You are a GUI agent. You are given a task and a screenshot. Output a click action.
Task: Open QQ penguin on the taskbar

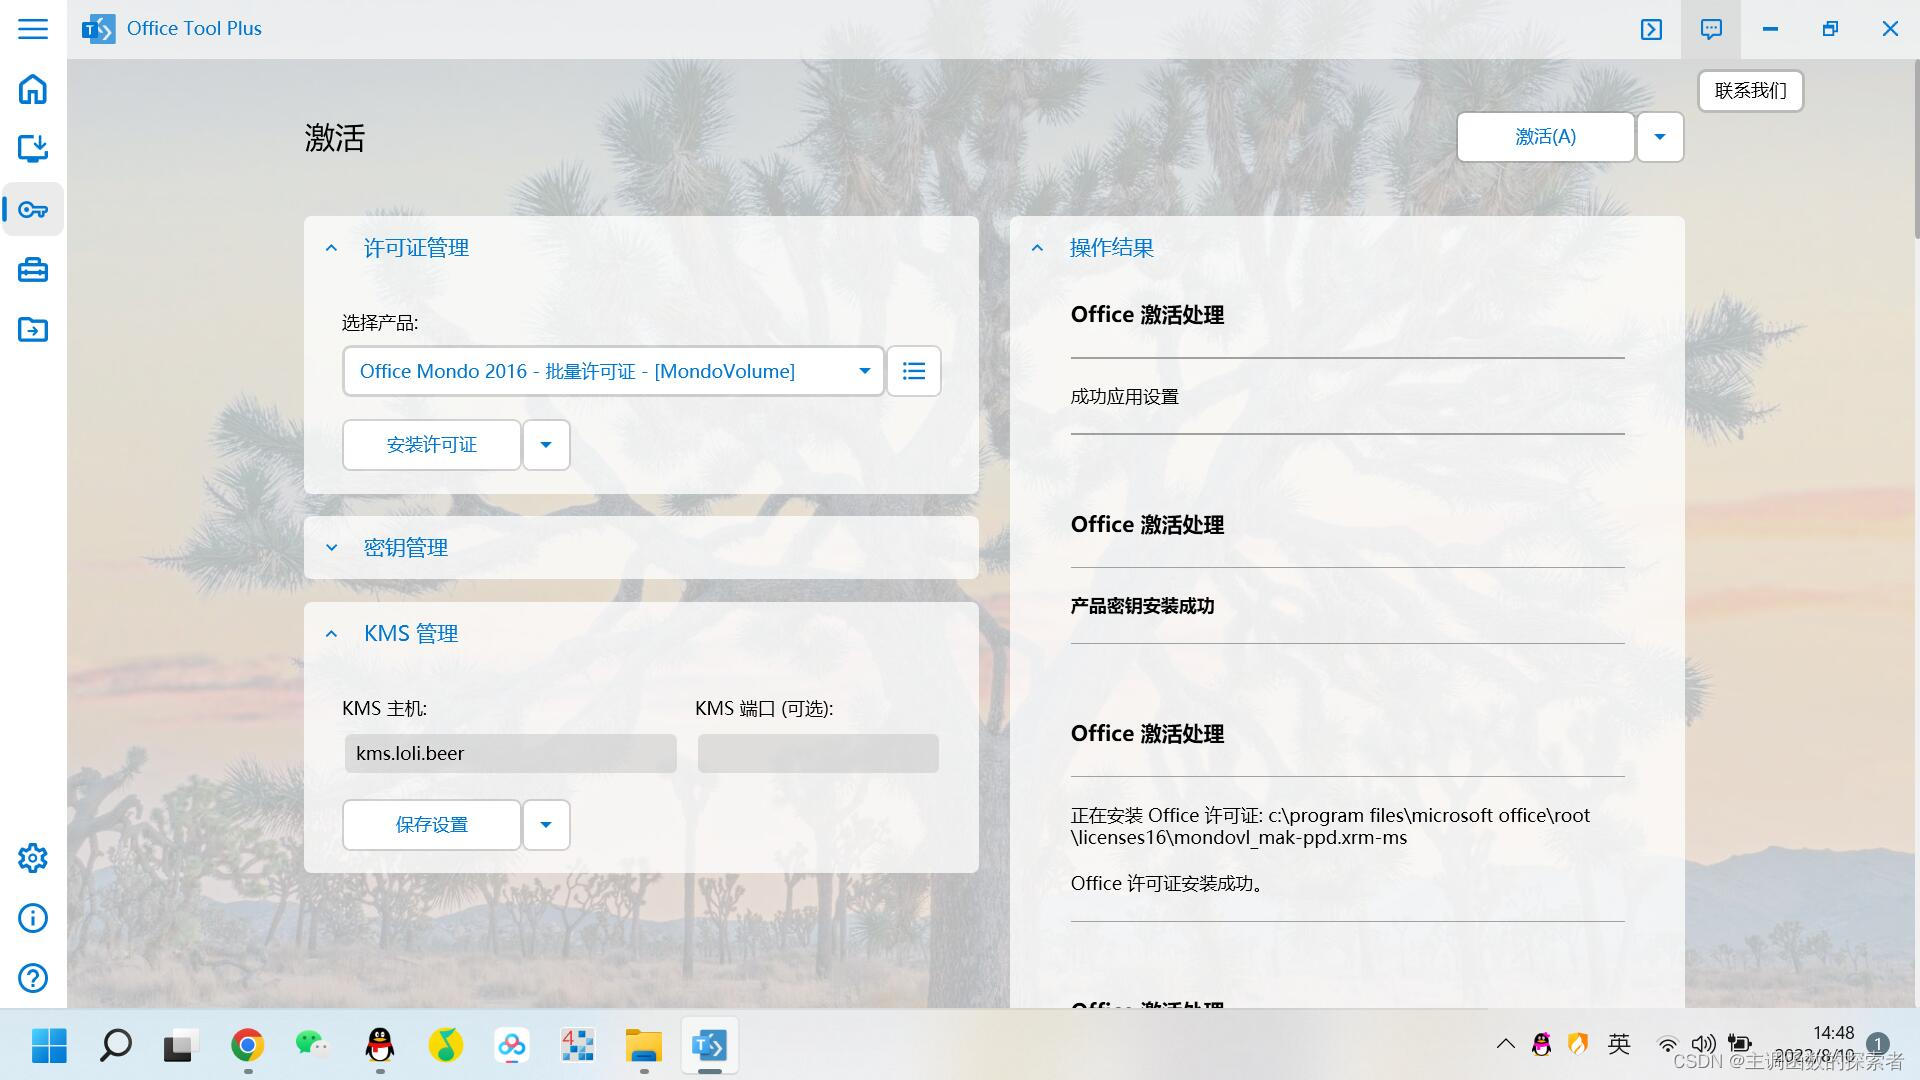[x=379, y=1045]
